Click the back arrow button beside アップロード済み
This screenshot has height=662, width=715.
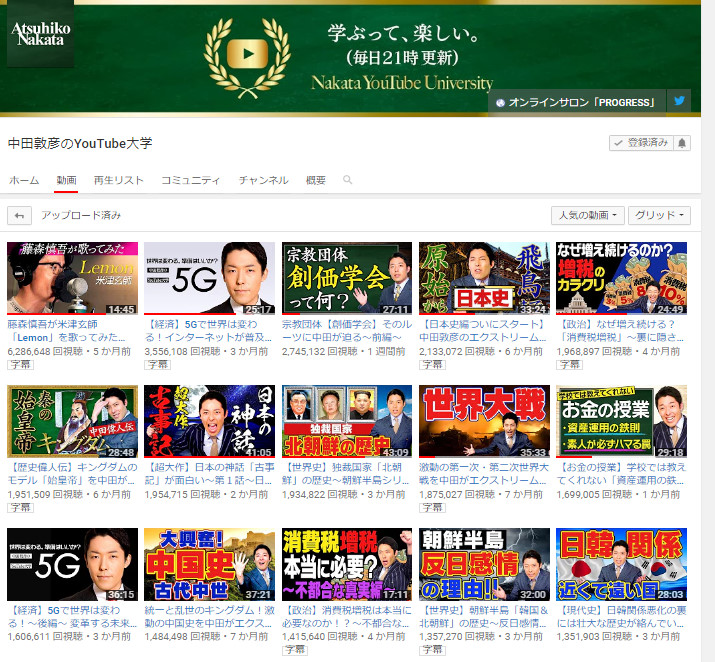pos(19,216)
